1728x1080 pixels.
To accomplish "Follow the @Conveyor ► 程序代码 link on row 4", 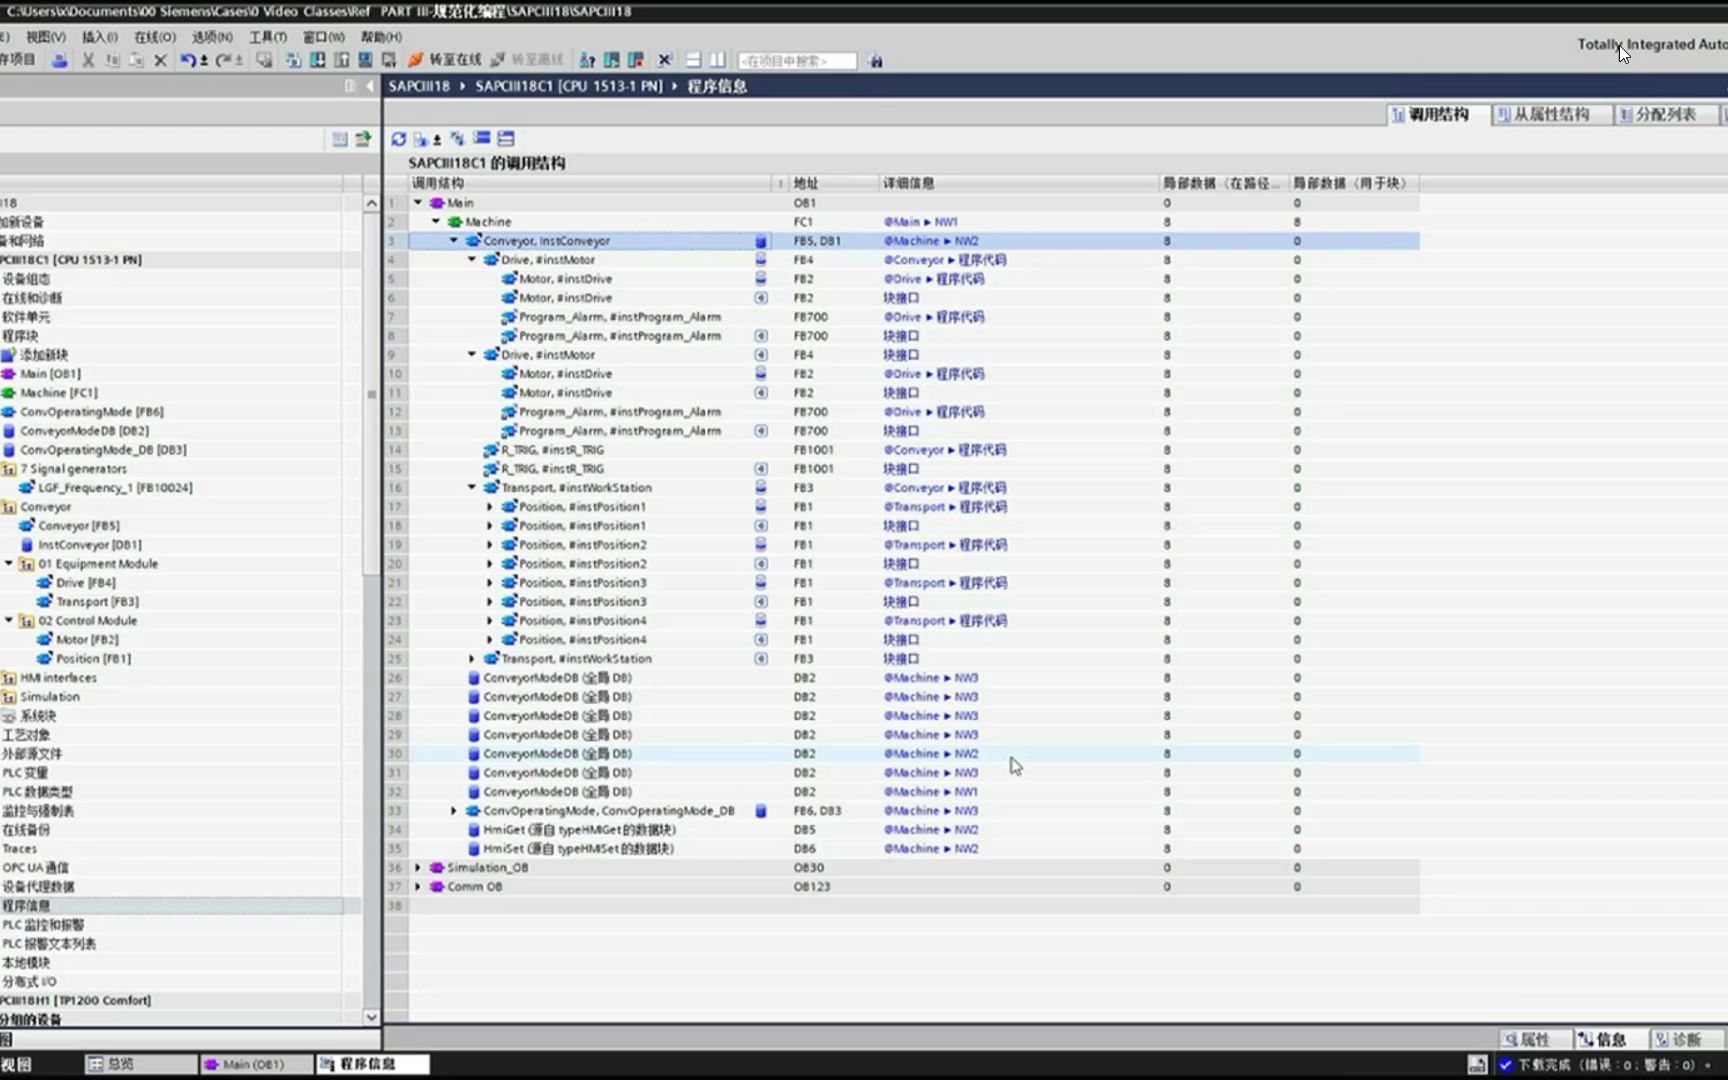I will click(945, 260).
